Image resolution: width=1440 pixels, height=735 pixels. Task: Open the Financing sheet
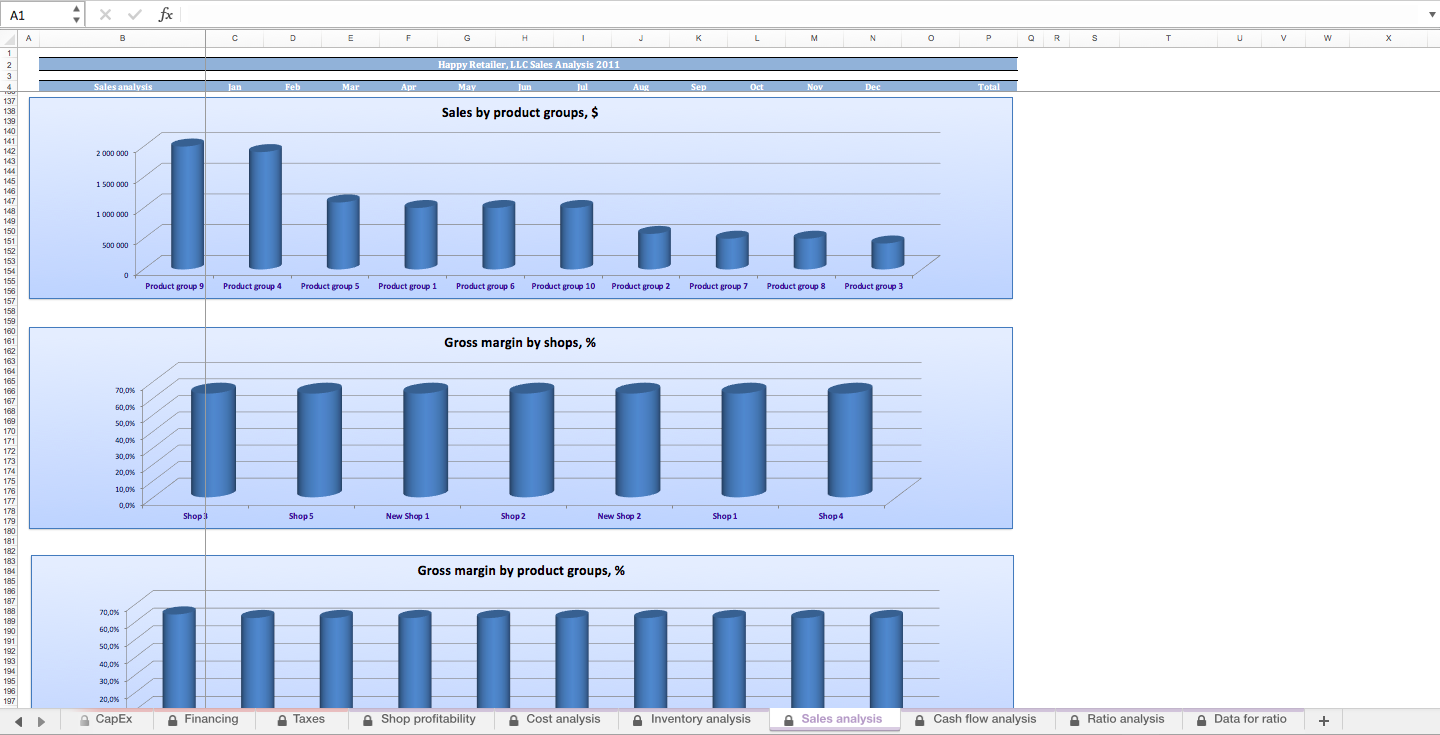pyautogui.click(x=213, y=719)
